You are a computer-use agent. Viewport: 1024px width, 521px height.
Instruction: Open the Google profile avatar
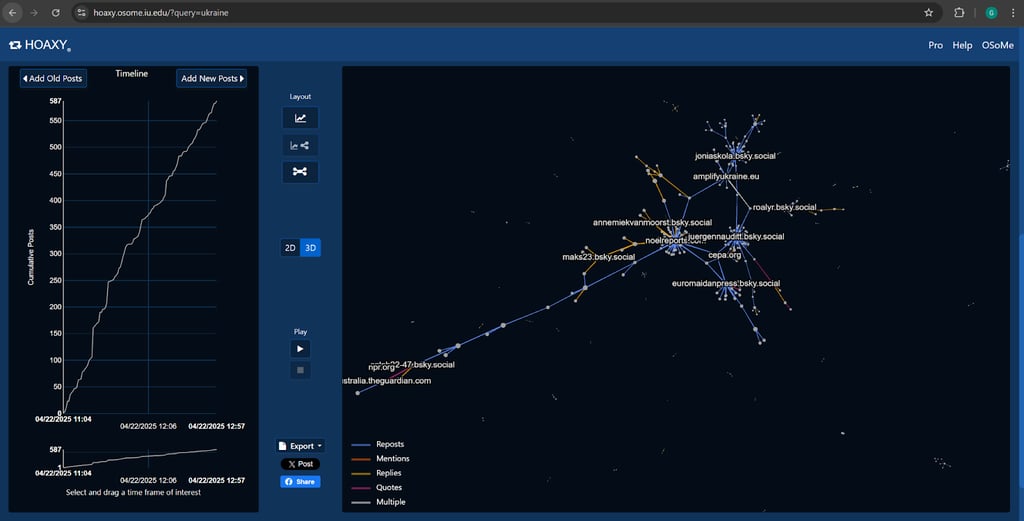tap(991, 12)
